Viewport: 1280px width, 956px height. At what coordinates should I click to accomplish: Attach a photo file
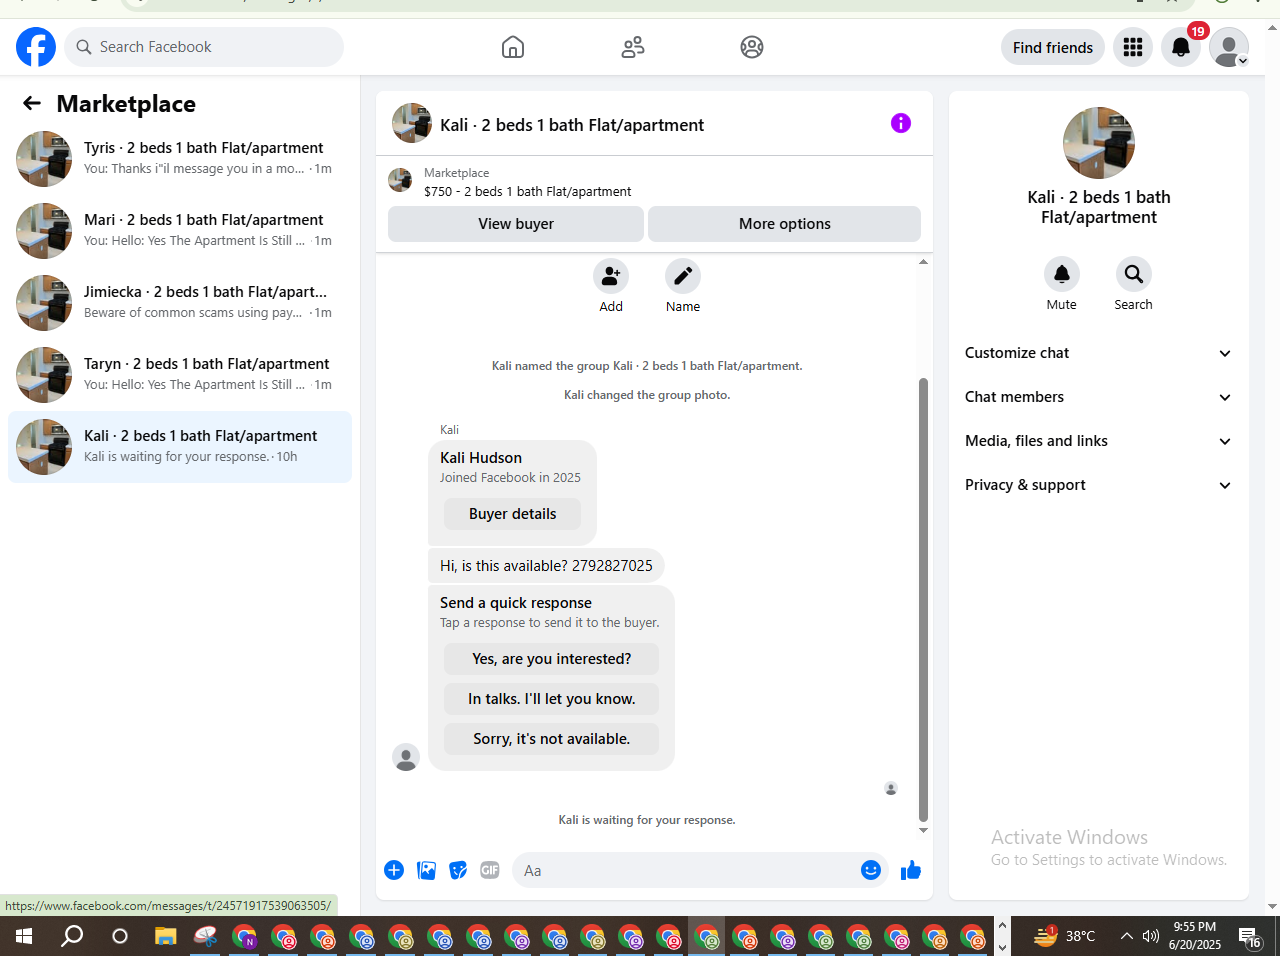point(427,870)
